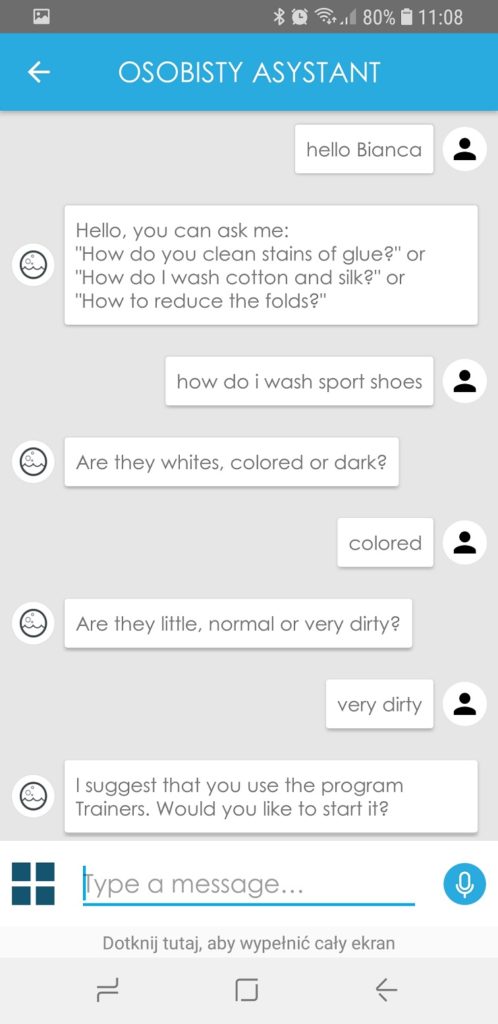Tap the 'OSOBISTY ASYSTANT' header title

(x=249, y=72)
